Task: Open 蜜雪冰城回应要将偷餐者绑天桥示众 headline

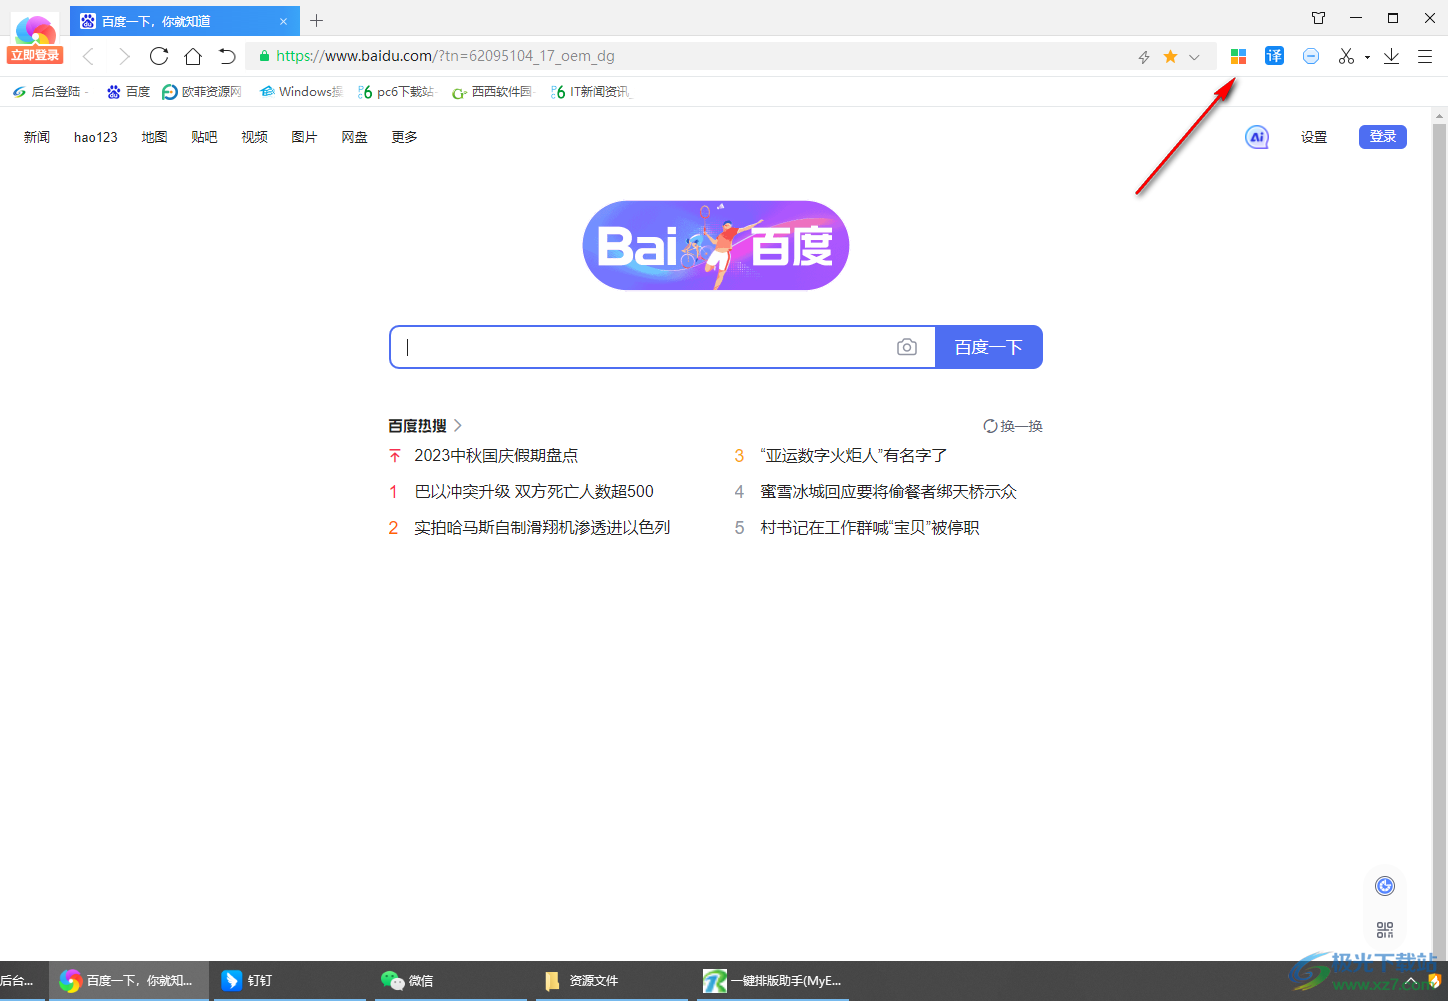Action: pos(888,492)
